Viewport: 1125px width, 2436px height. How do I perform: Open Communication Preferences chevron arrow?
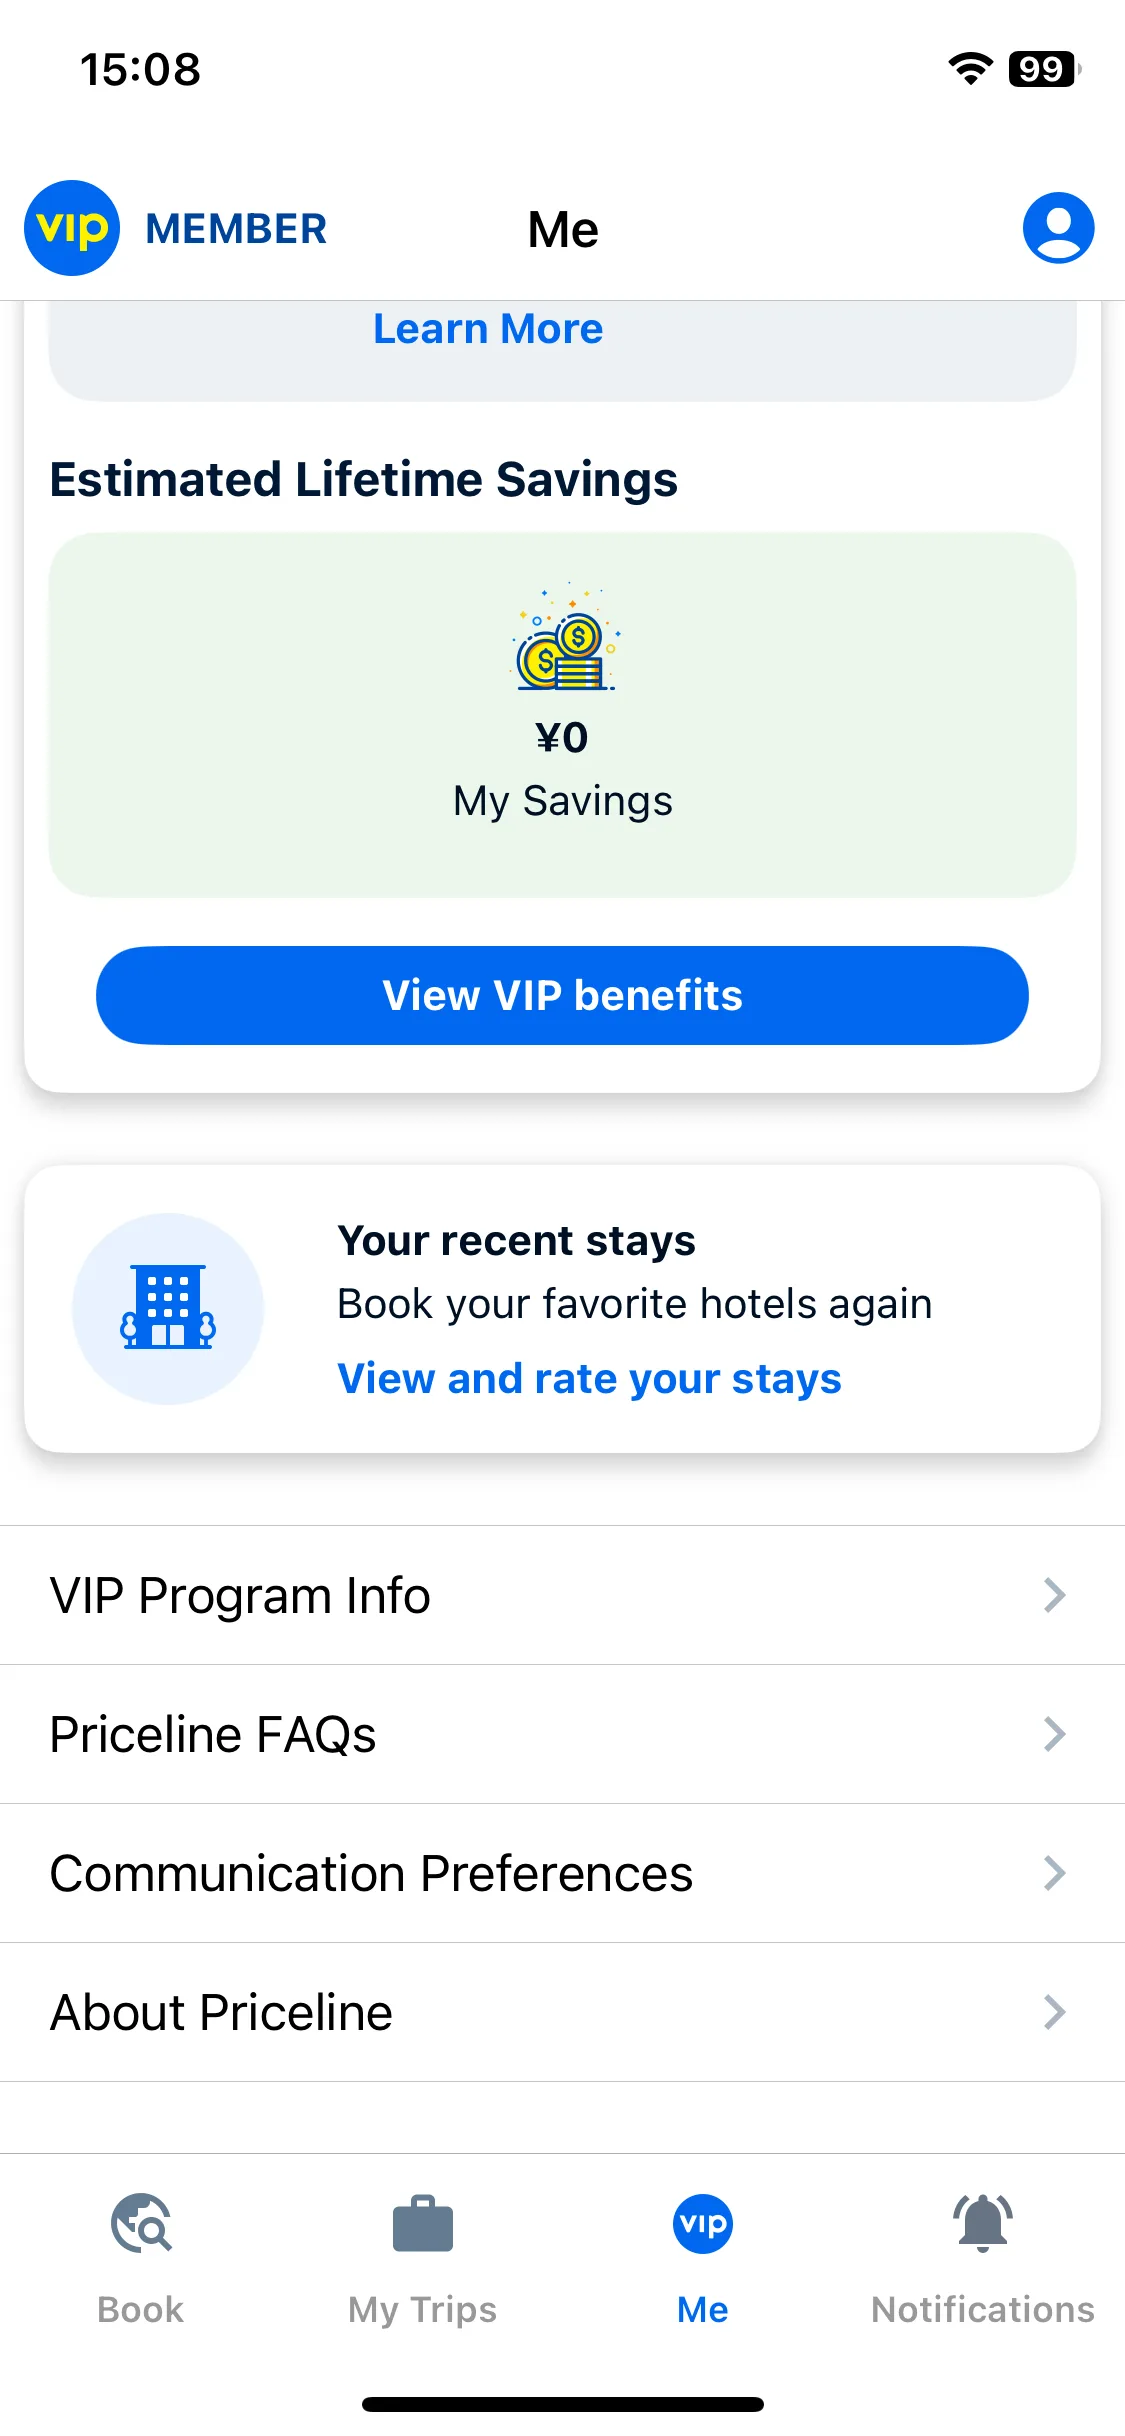(1054, 1873)
